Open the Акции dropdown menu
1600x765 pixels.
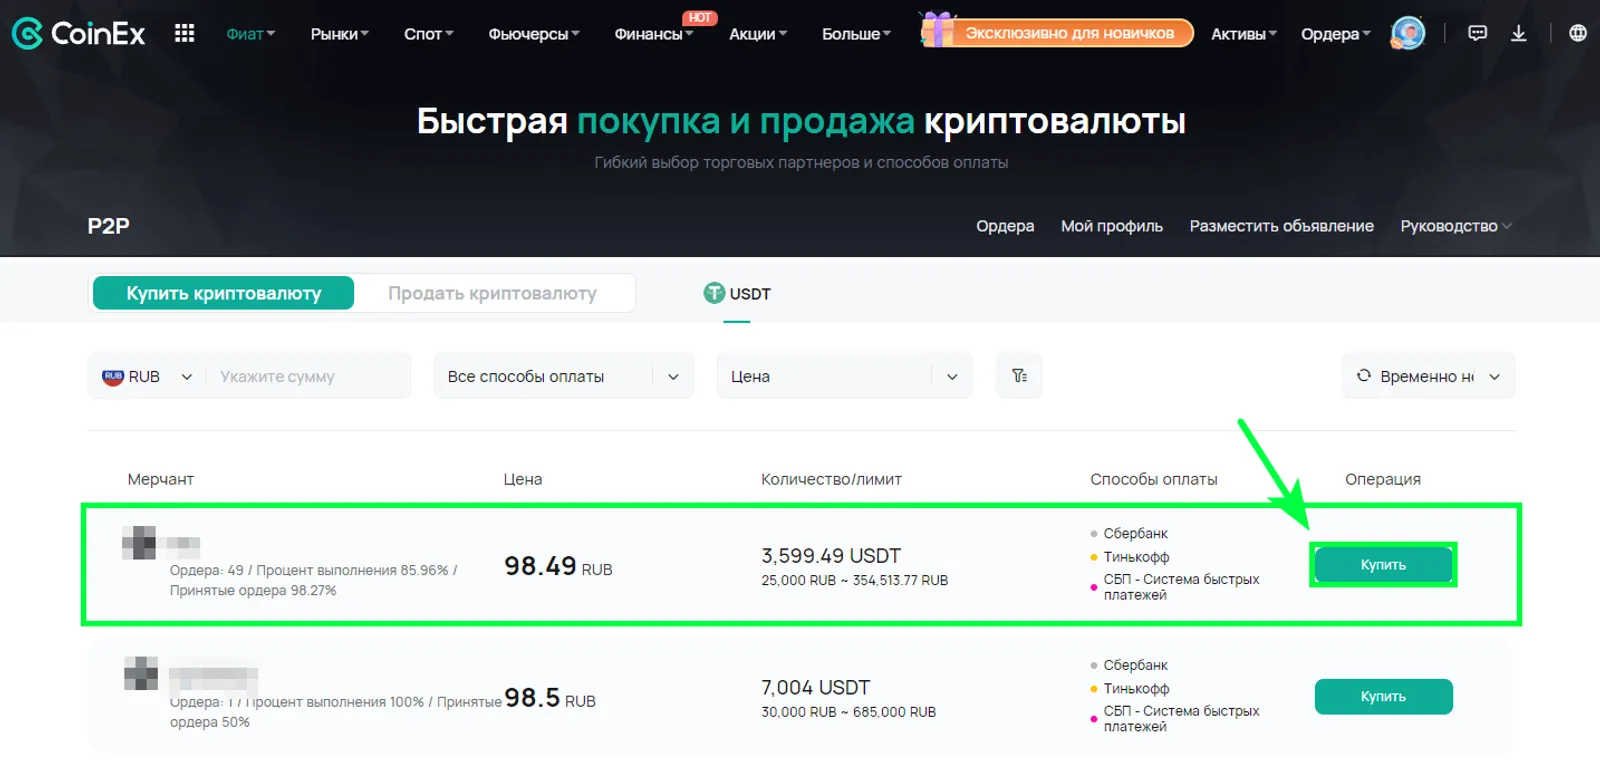coord(757,34)
